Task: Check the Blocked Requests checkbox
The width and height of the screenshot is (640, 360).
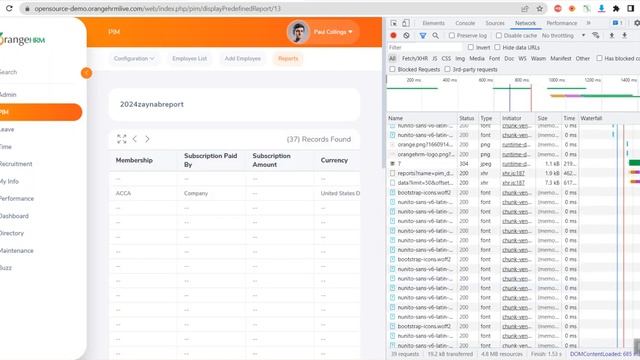Action: pos(392,69)
